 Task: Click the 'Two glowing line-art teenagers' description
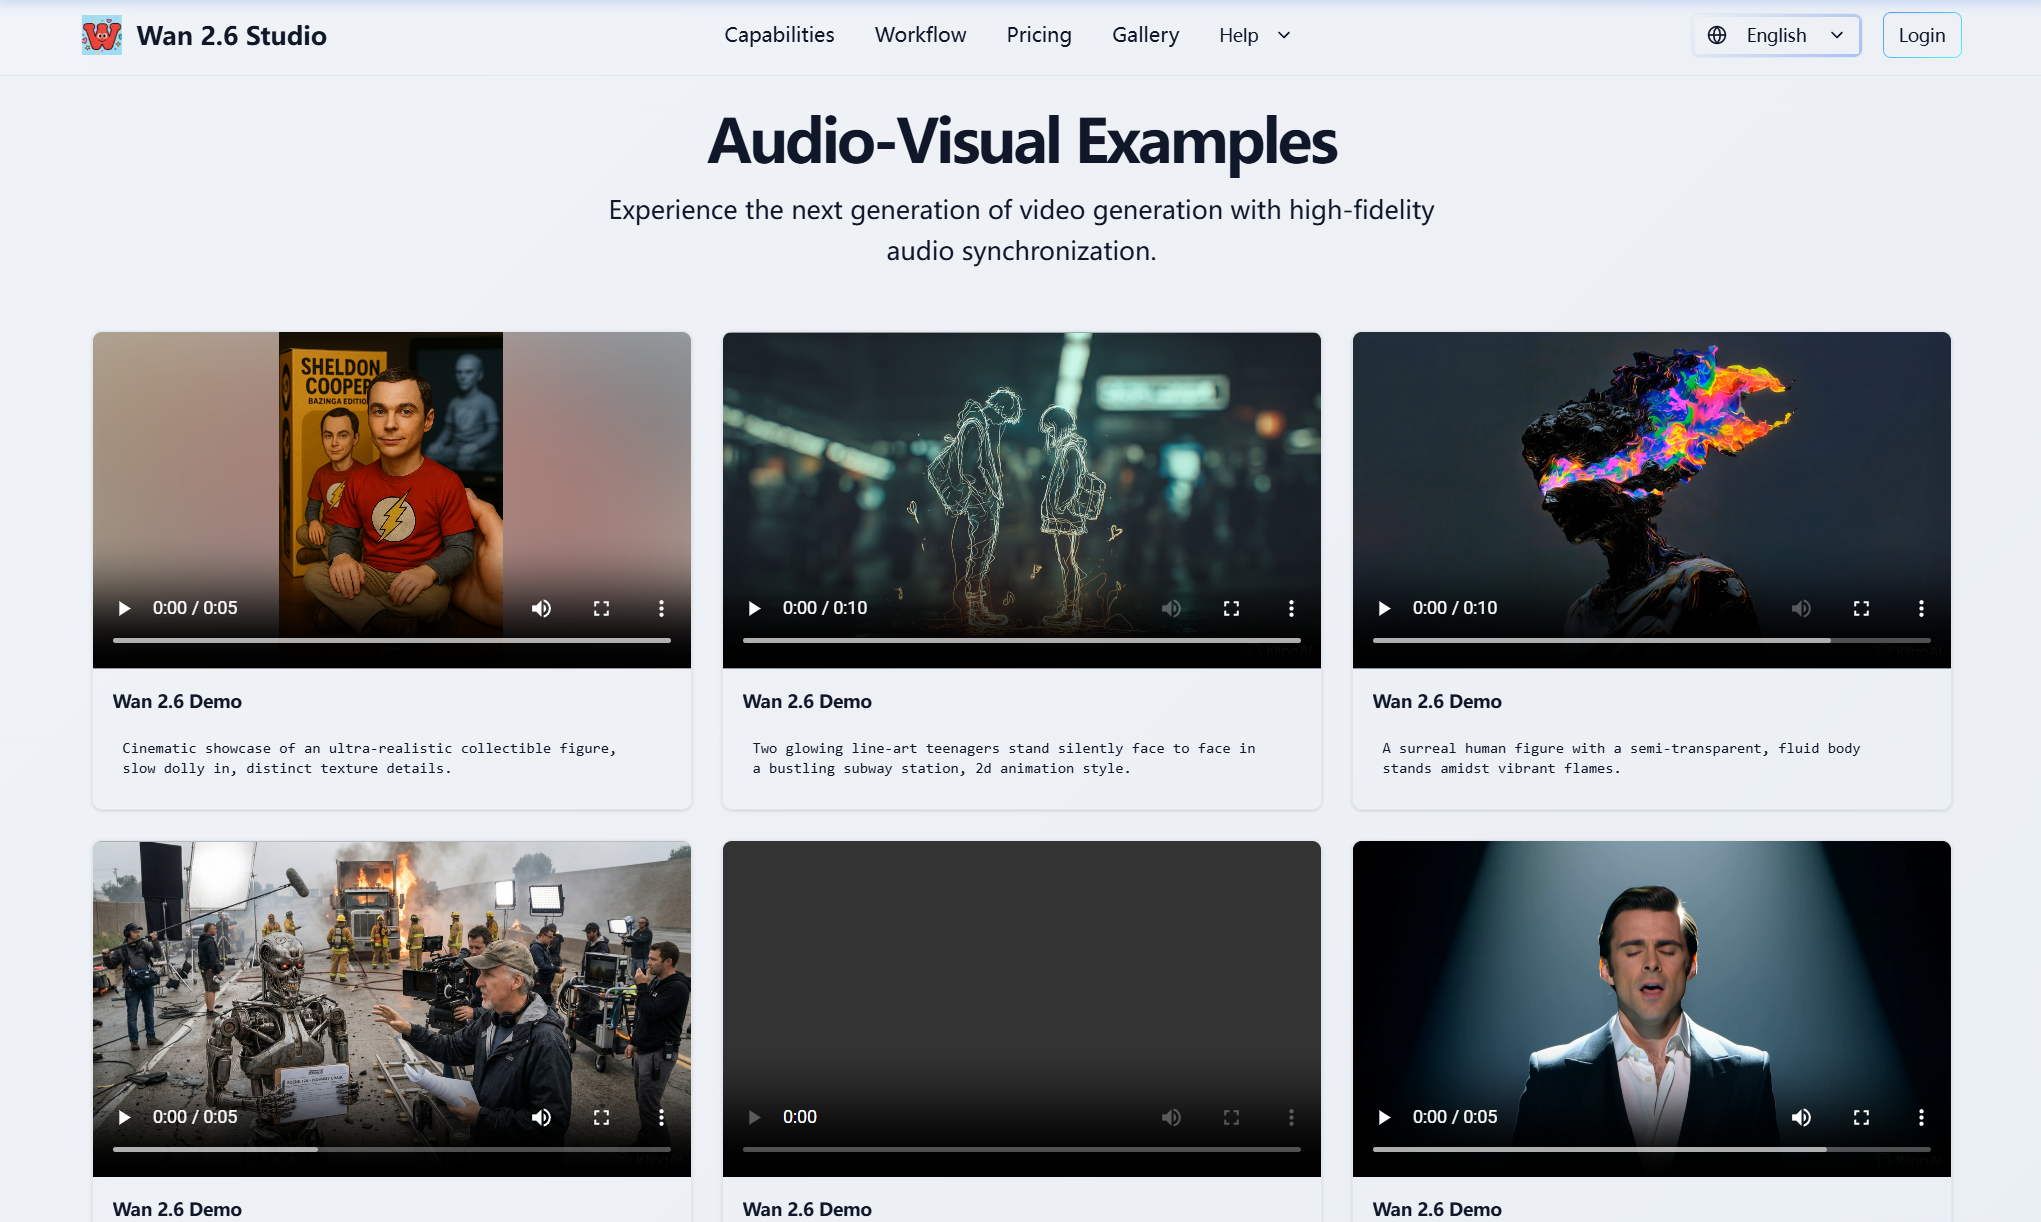(1003, 758)
